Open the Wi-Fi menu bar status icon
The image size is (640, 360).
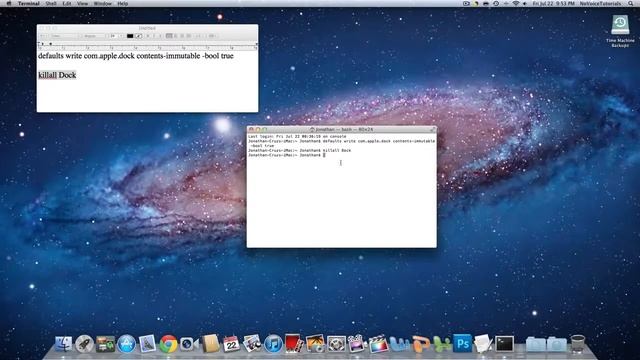tap(516, 3)
